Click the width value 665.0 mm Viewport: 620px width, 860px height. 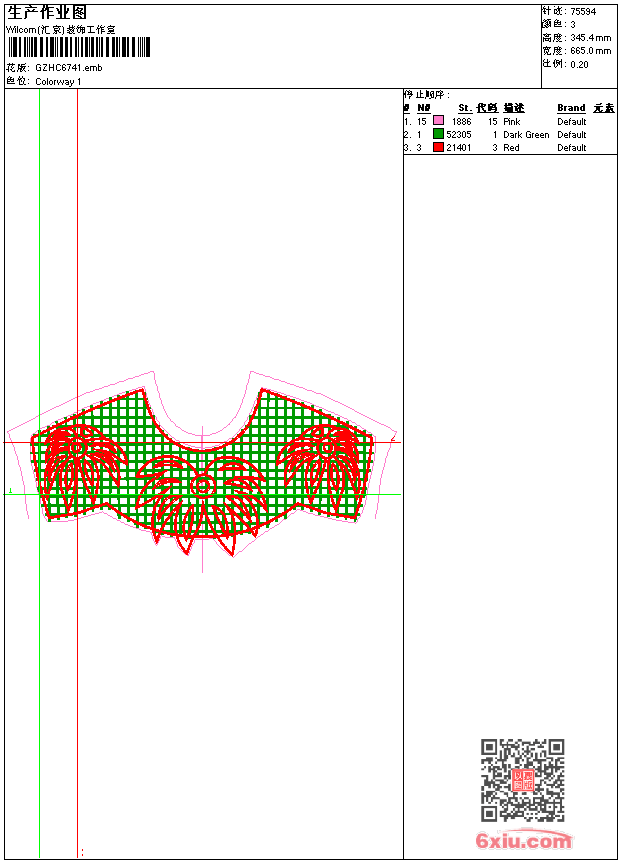pos(590,51)
